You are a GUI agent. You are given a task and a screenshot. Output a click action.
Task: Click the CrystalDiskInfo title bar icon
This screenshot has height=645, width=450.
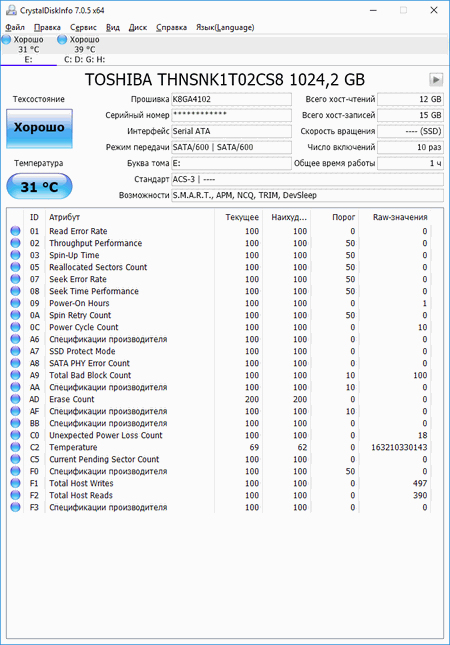point(11,10)
